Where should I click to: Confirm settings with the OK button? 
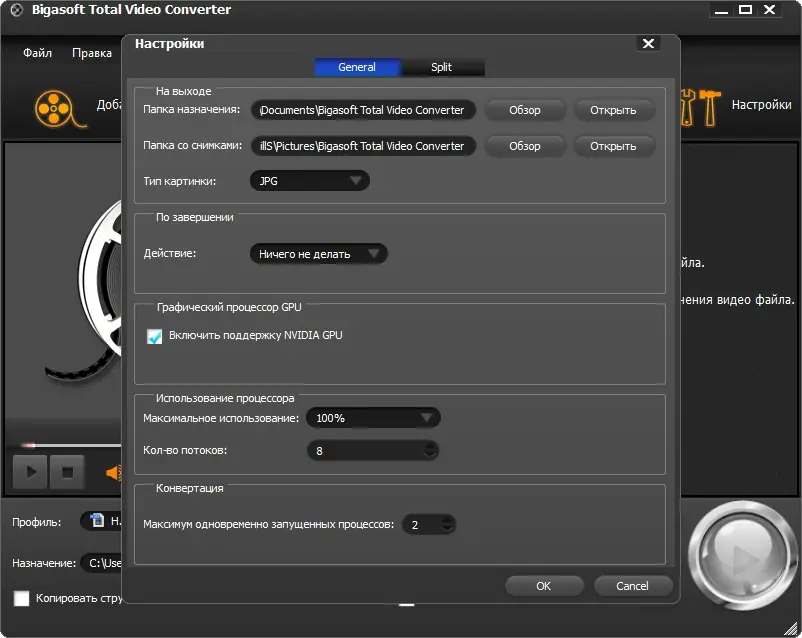544,586
